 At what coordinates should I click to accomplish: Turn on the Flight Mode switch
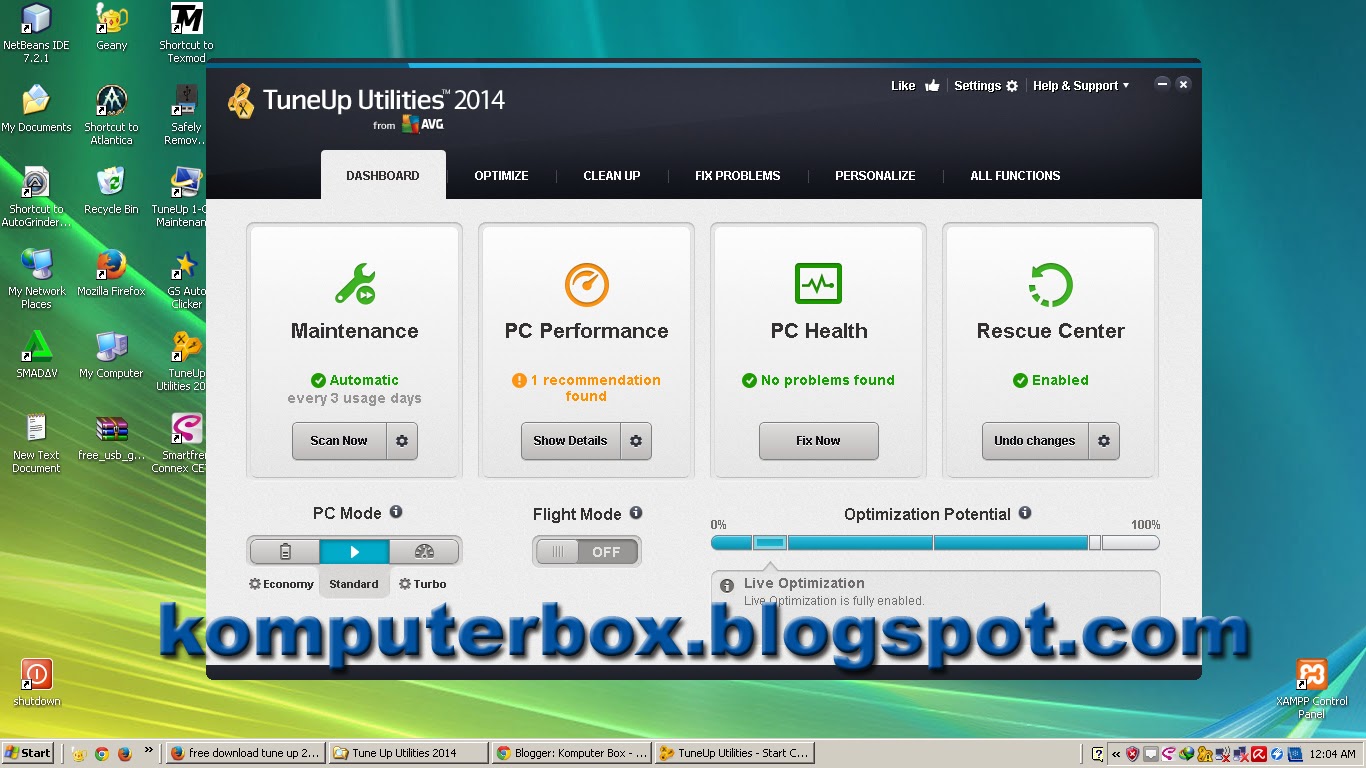click(x=586, y=552)
